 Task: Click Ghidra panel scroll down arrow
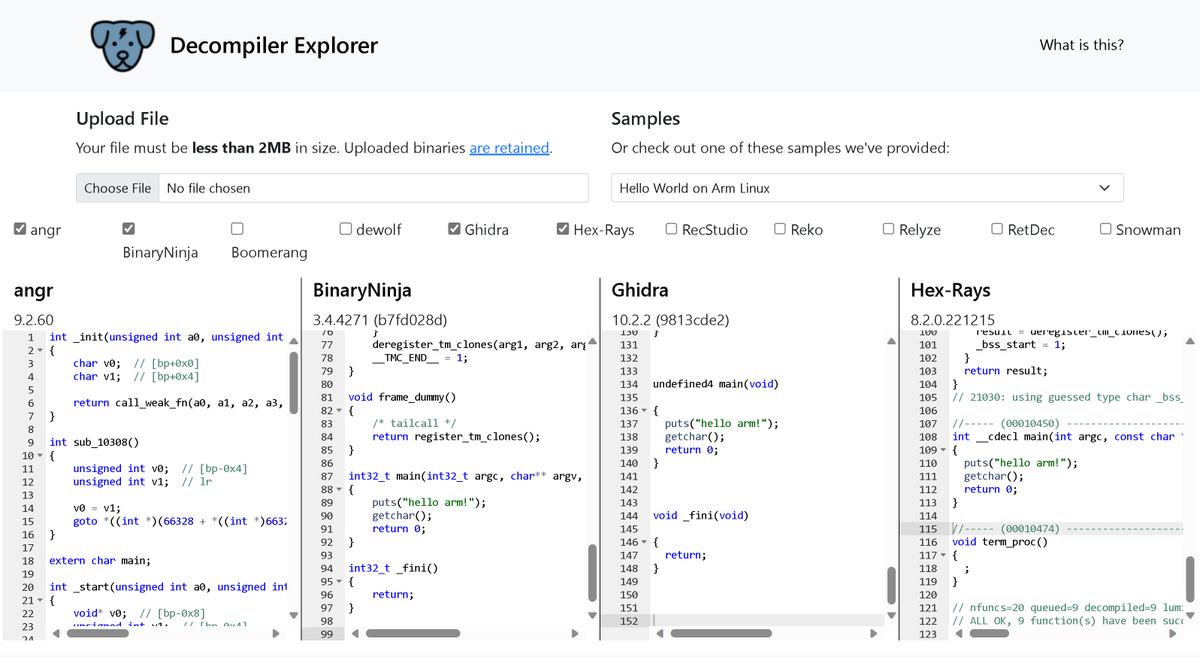point(891,615)
